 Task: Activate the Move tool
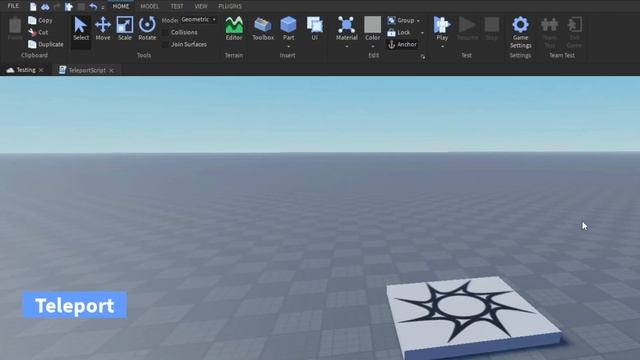point(103,29)
